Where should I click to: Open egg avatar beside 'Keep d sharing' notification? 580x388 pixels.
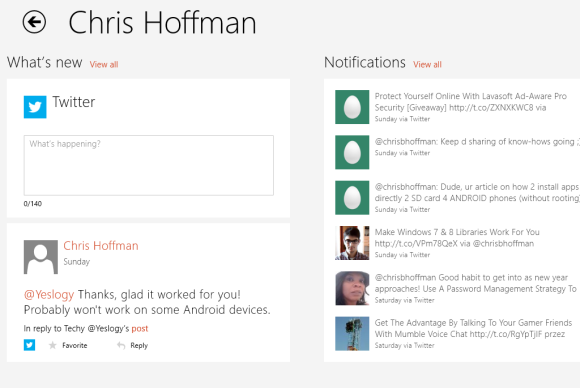pyautogui.click(x=352, y=152)
